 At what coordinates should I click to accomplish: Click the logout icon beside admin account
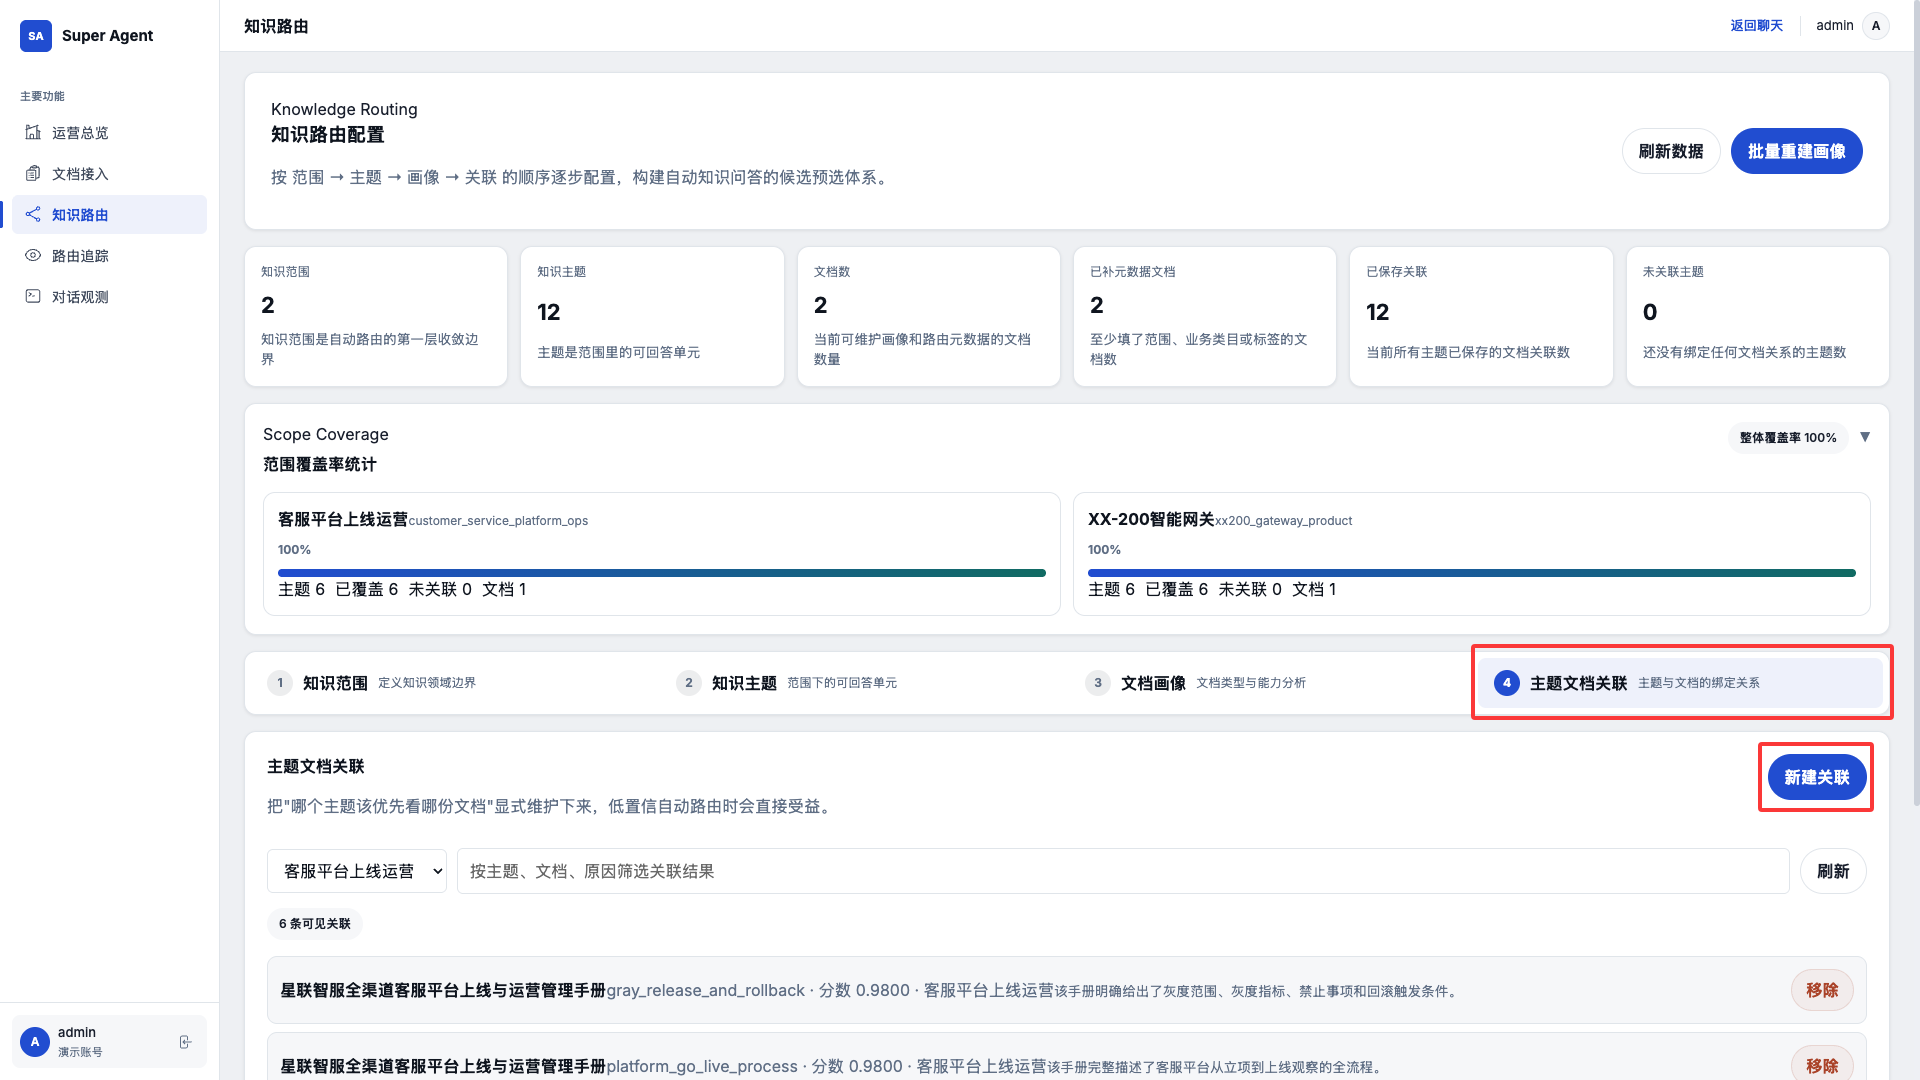pyautogui.click(x=185, y=1042)
